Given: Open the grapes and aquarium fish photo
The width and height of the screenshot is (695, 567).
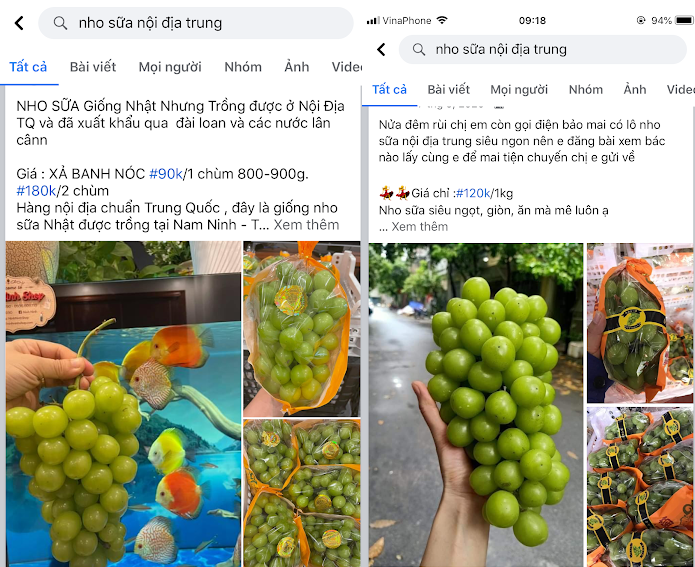Looking at the screenshot, I should 123,404.
